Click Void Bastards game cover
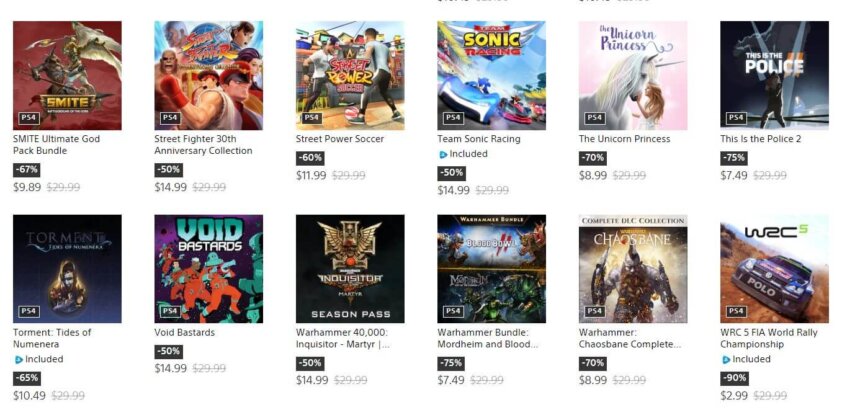This screenshot has height=420, width=842. pos(208,268)
